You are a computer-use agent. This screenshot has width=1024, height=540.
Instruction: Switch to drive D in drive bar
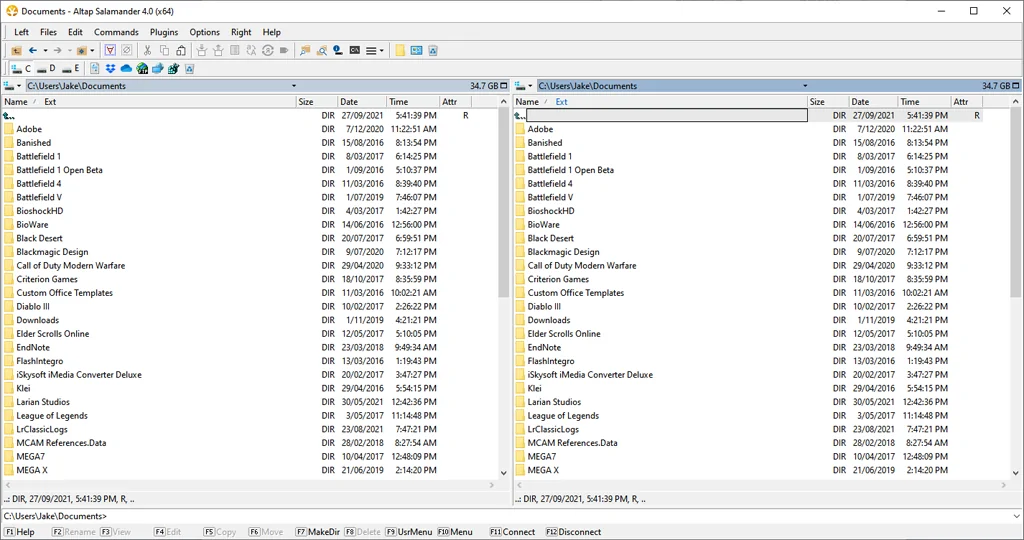(46, 69)
